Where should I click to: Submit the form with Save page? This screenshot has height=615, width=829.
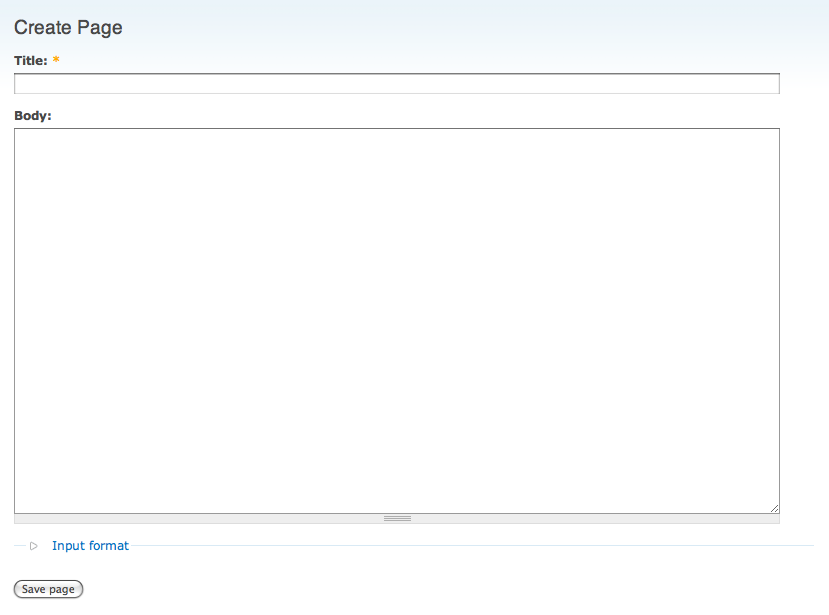tap(47, 589)
